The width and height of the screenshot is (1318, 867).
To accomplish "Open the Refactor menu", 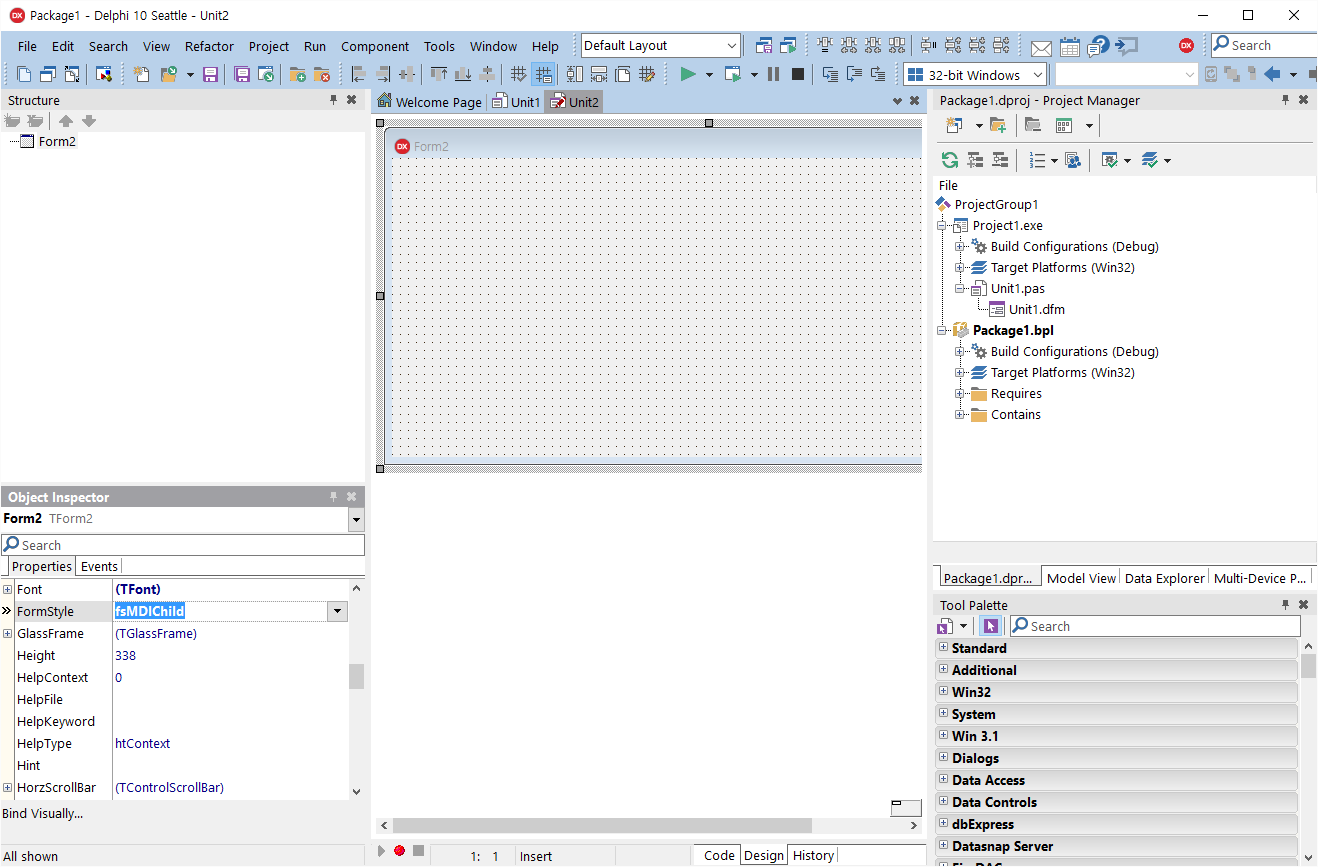I will point(209,46).
